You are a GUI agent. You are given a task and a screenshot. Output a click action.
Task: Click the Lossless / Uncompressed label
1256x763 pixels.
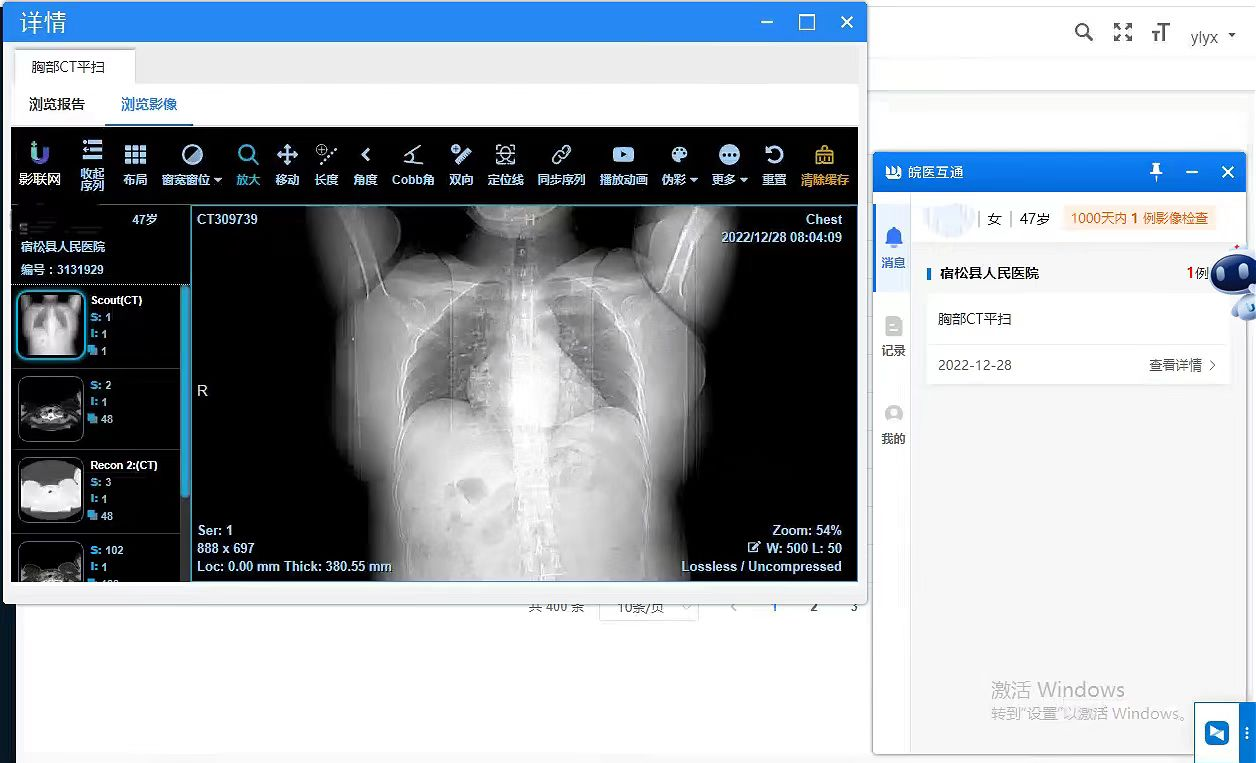point(762,566)
